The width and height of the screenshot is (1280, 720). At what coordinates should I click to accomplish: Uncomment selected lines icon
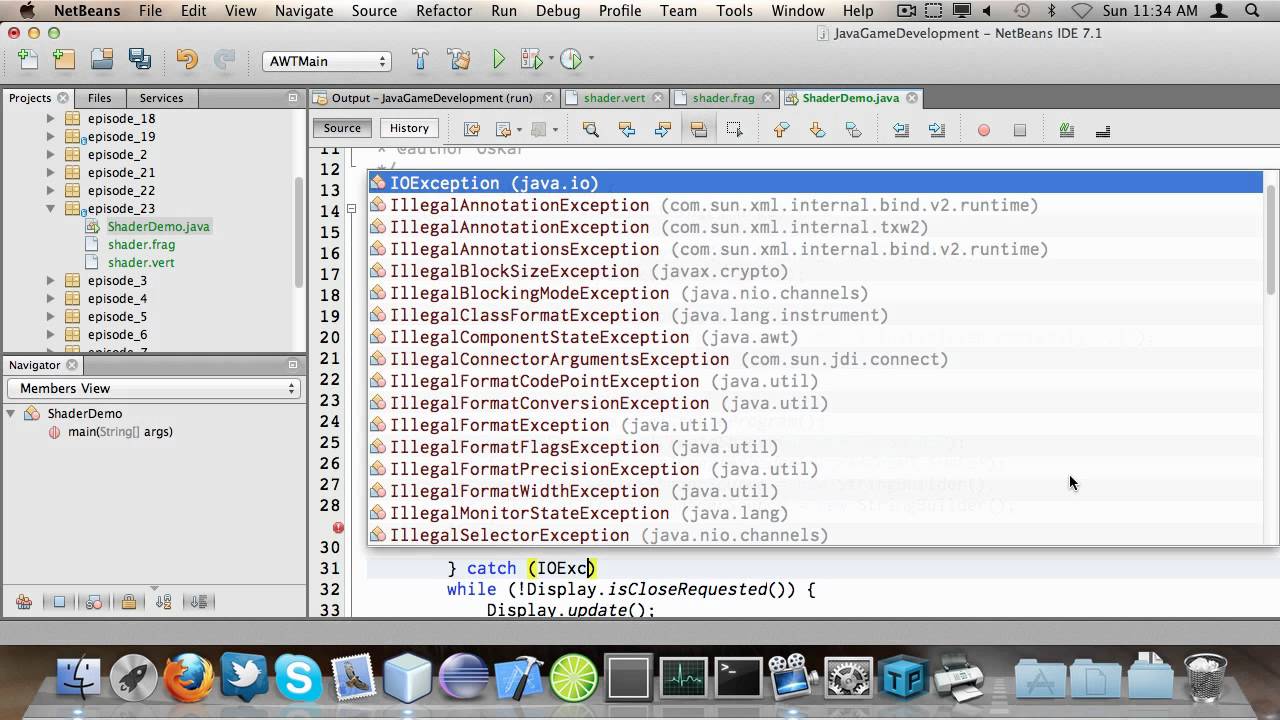tap(1102, 130)
